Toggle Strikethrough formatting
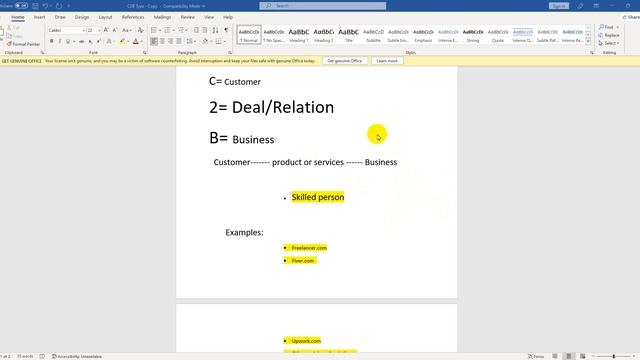 [82, 41]
